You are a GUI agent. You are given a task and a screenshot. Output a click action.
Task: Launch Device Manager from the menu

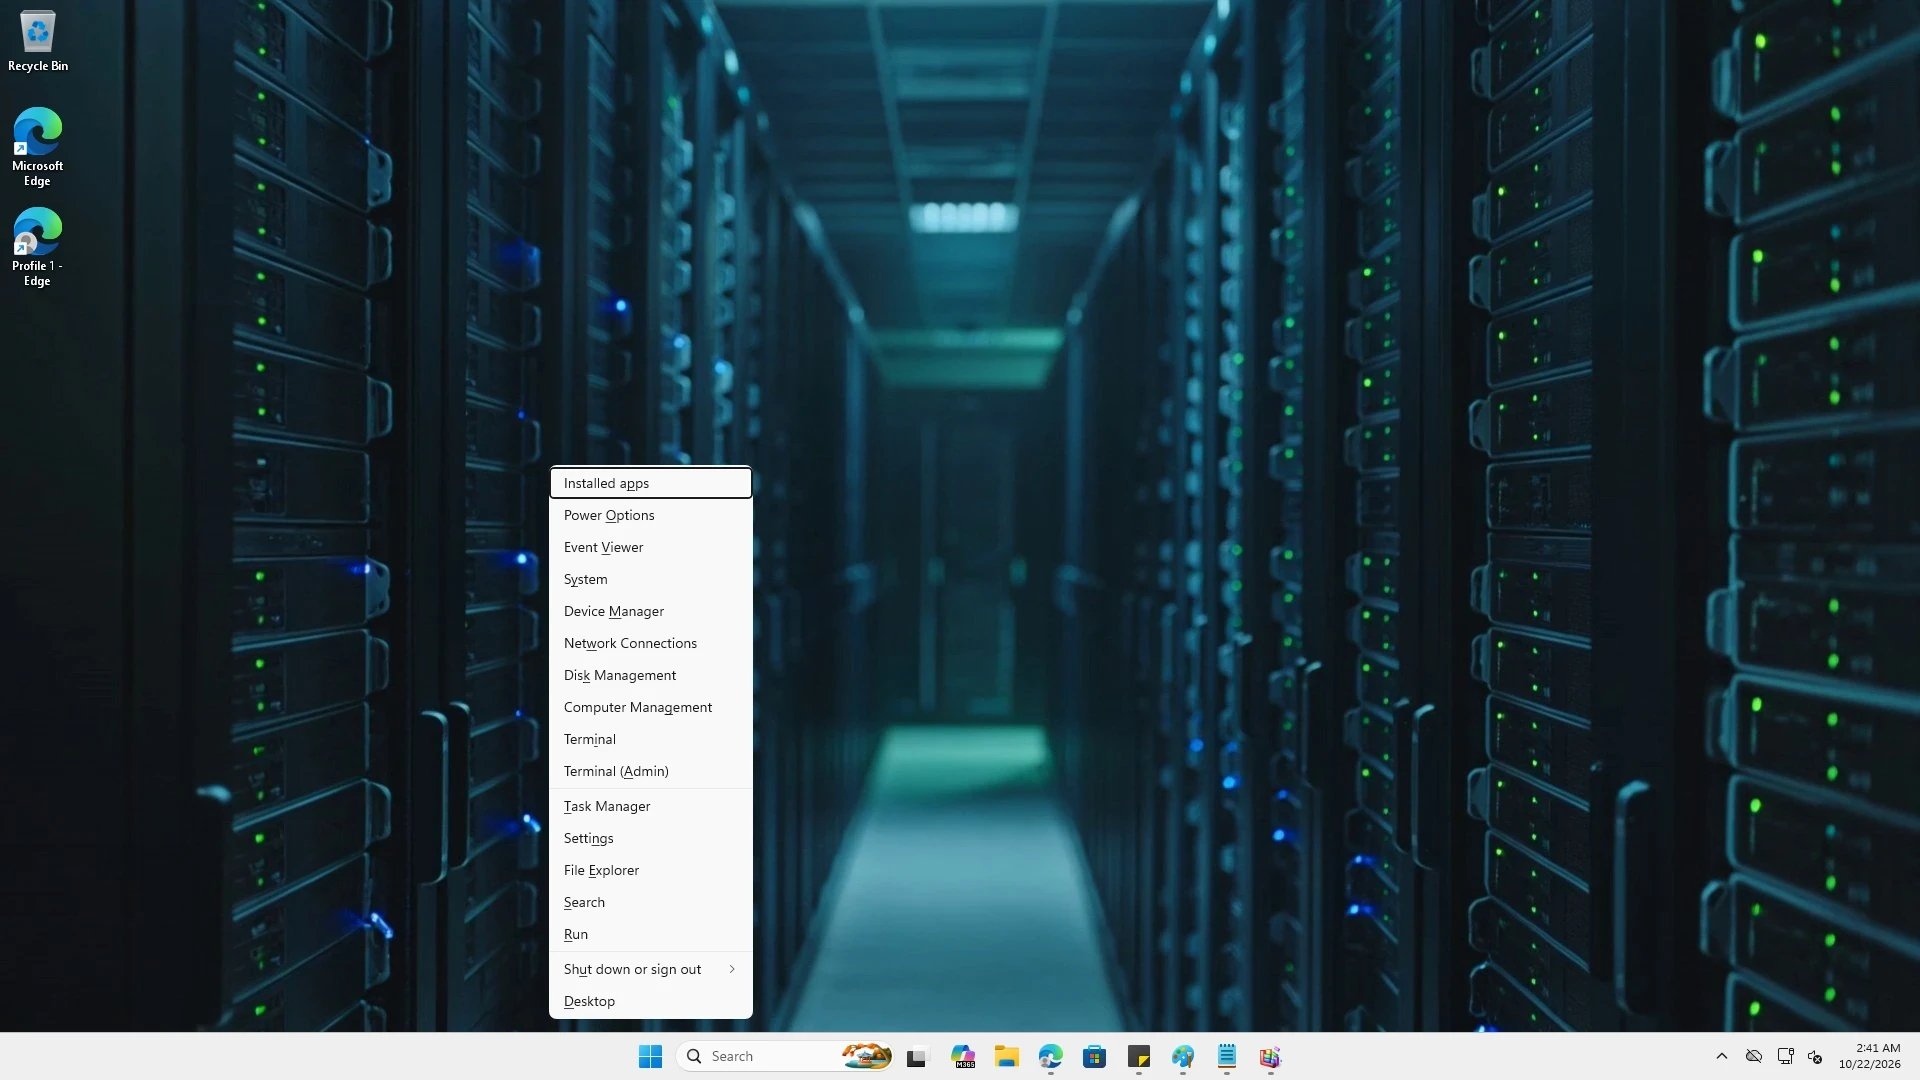tap(651, 611)
